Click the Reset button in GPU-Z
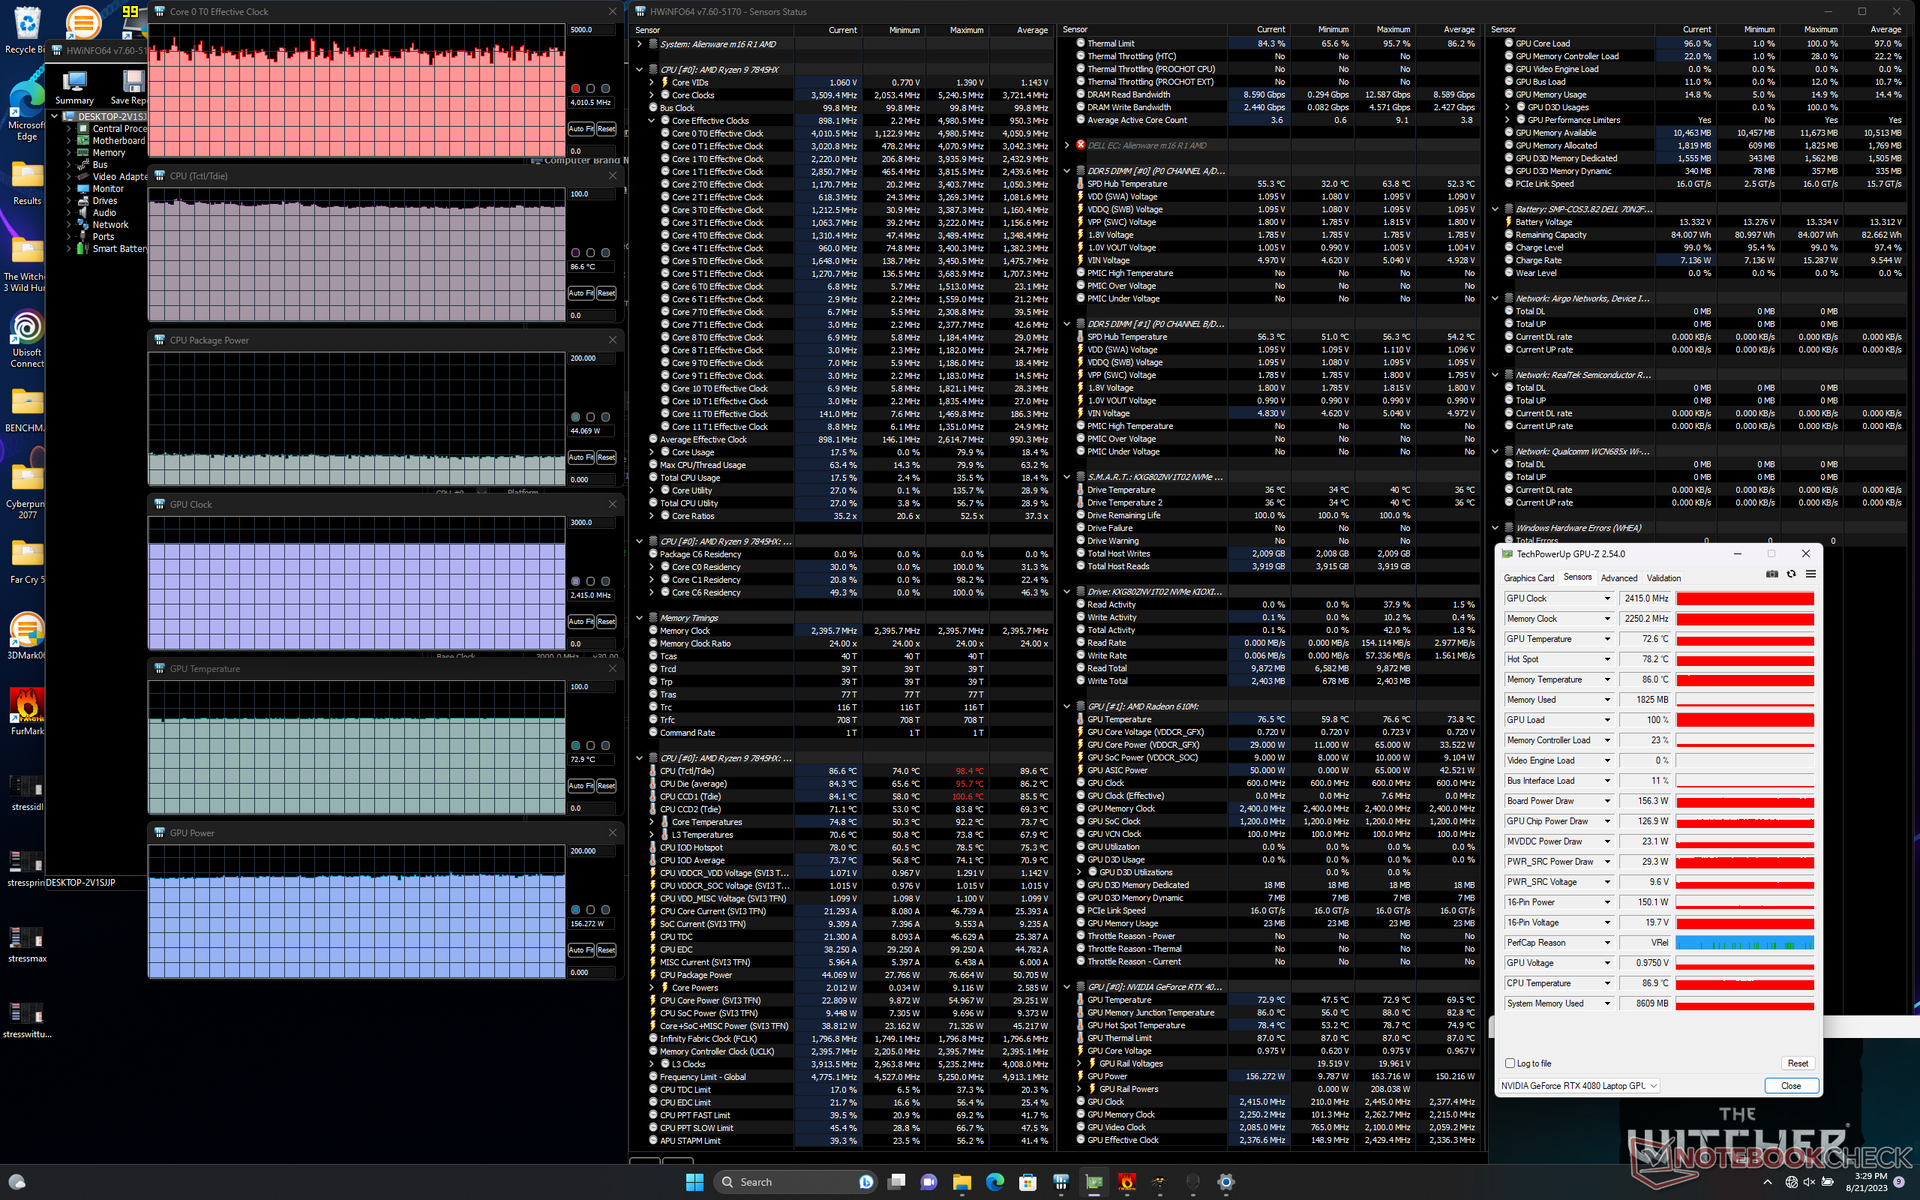This screenshot has height=1200, width=1920. click(1797, 1063)
